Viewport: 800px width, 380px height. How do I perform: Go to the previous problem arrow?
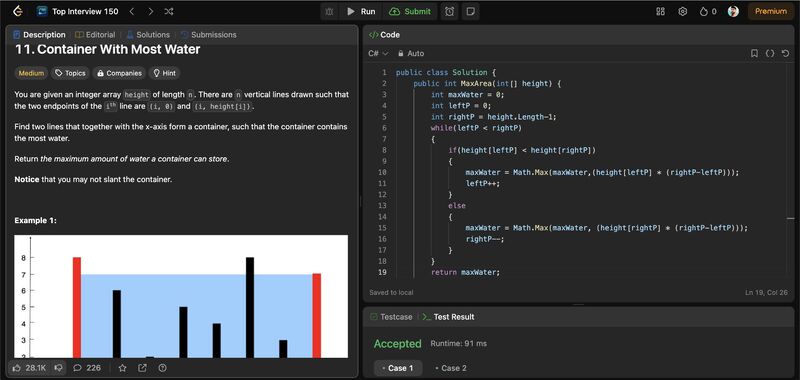[132, 11]
